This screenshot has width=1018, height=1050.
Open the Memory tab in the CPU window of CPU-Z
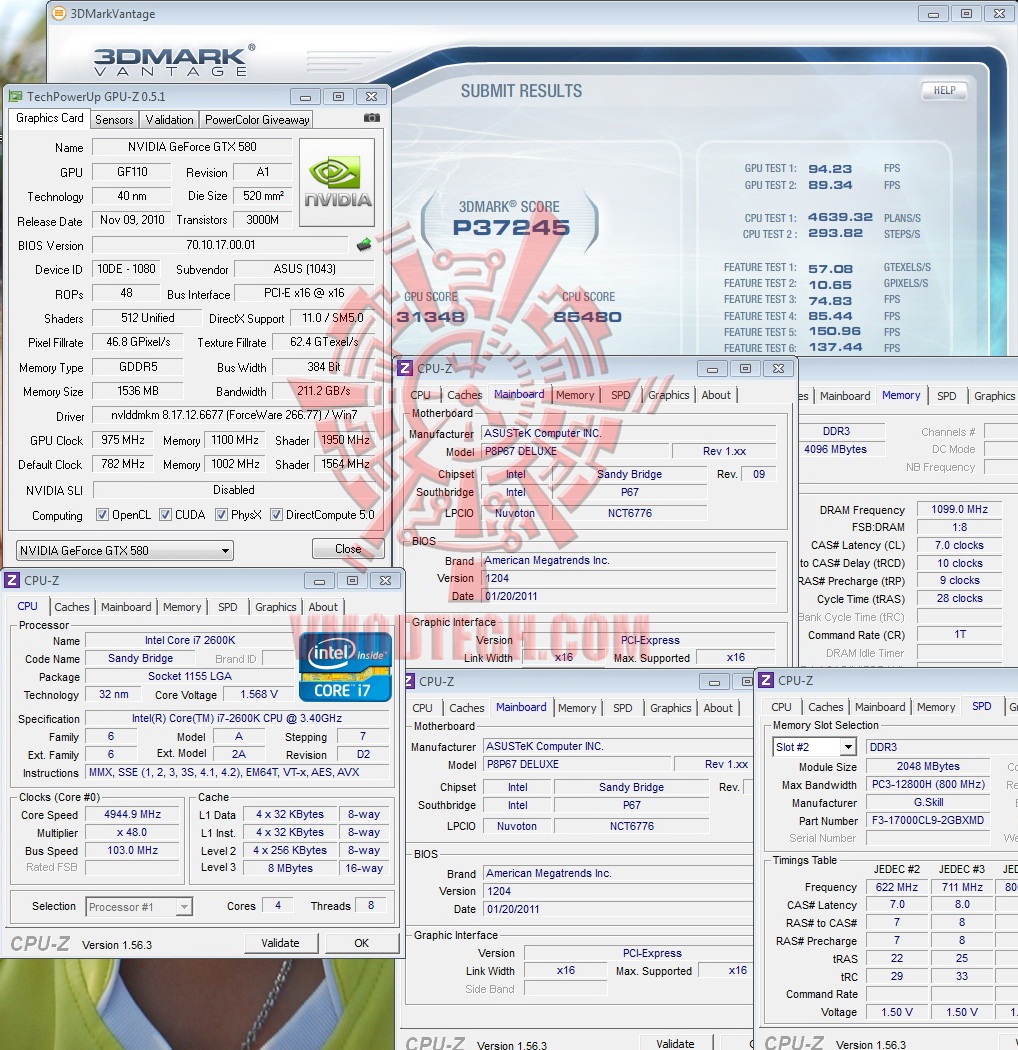click(182, 607)
